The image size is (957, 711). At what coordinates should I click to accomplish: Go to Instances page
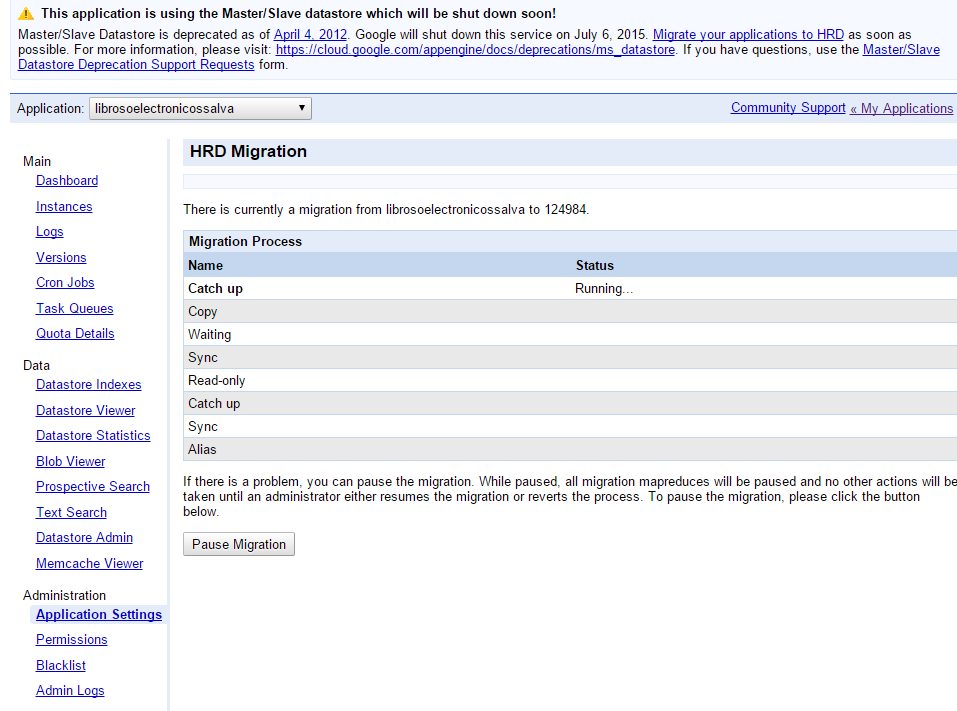(64, 207)
